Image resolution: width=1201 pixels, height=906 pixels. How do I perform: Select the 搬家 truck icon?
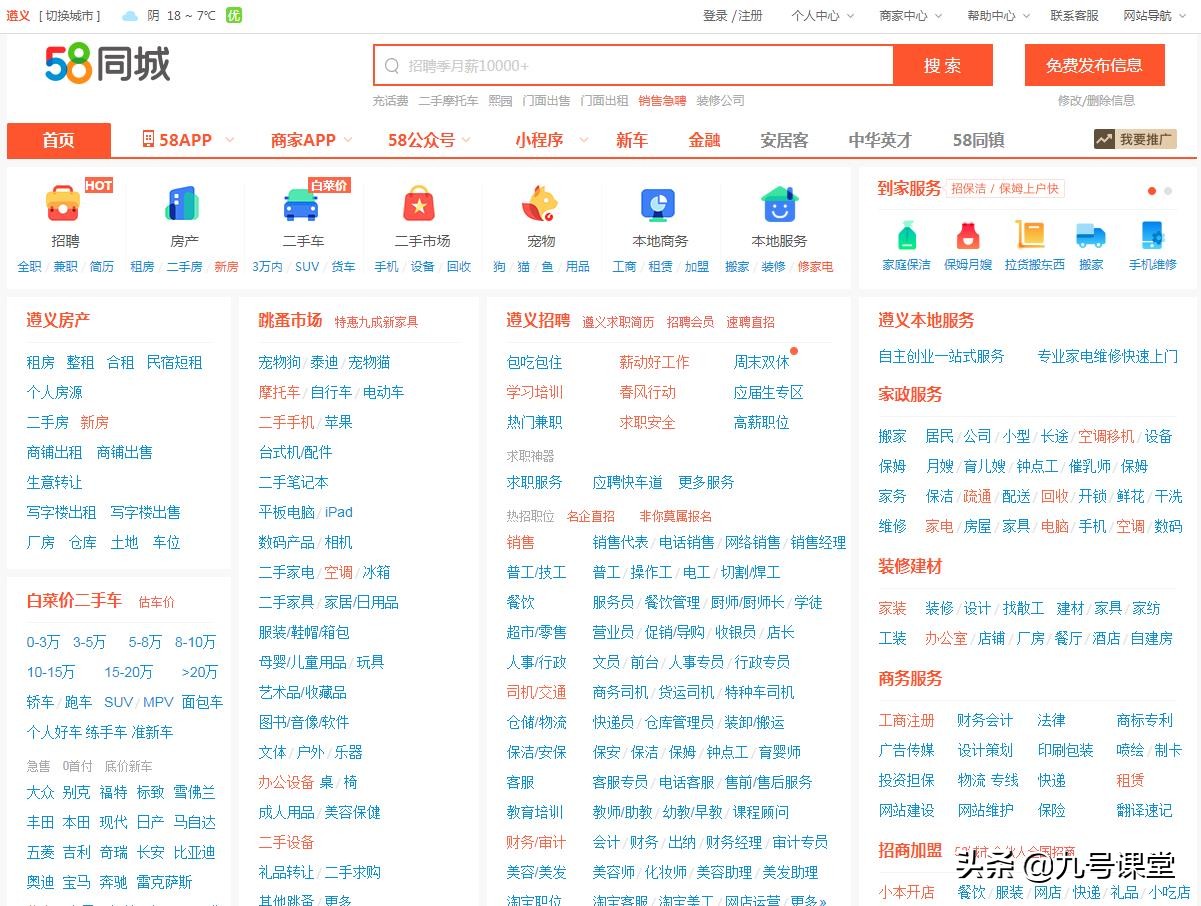click(x=1091, y=235)
